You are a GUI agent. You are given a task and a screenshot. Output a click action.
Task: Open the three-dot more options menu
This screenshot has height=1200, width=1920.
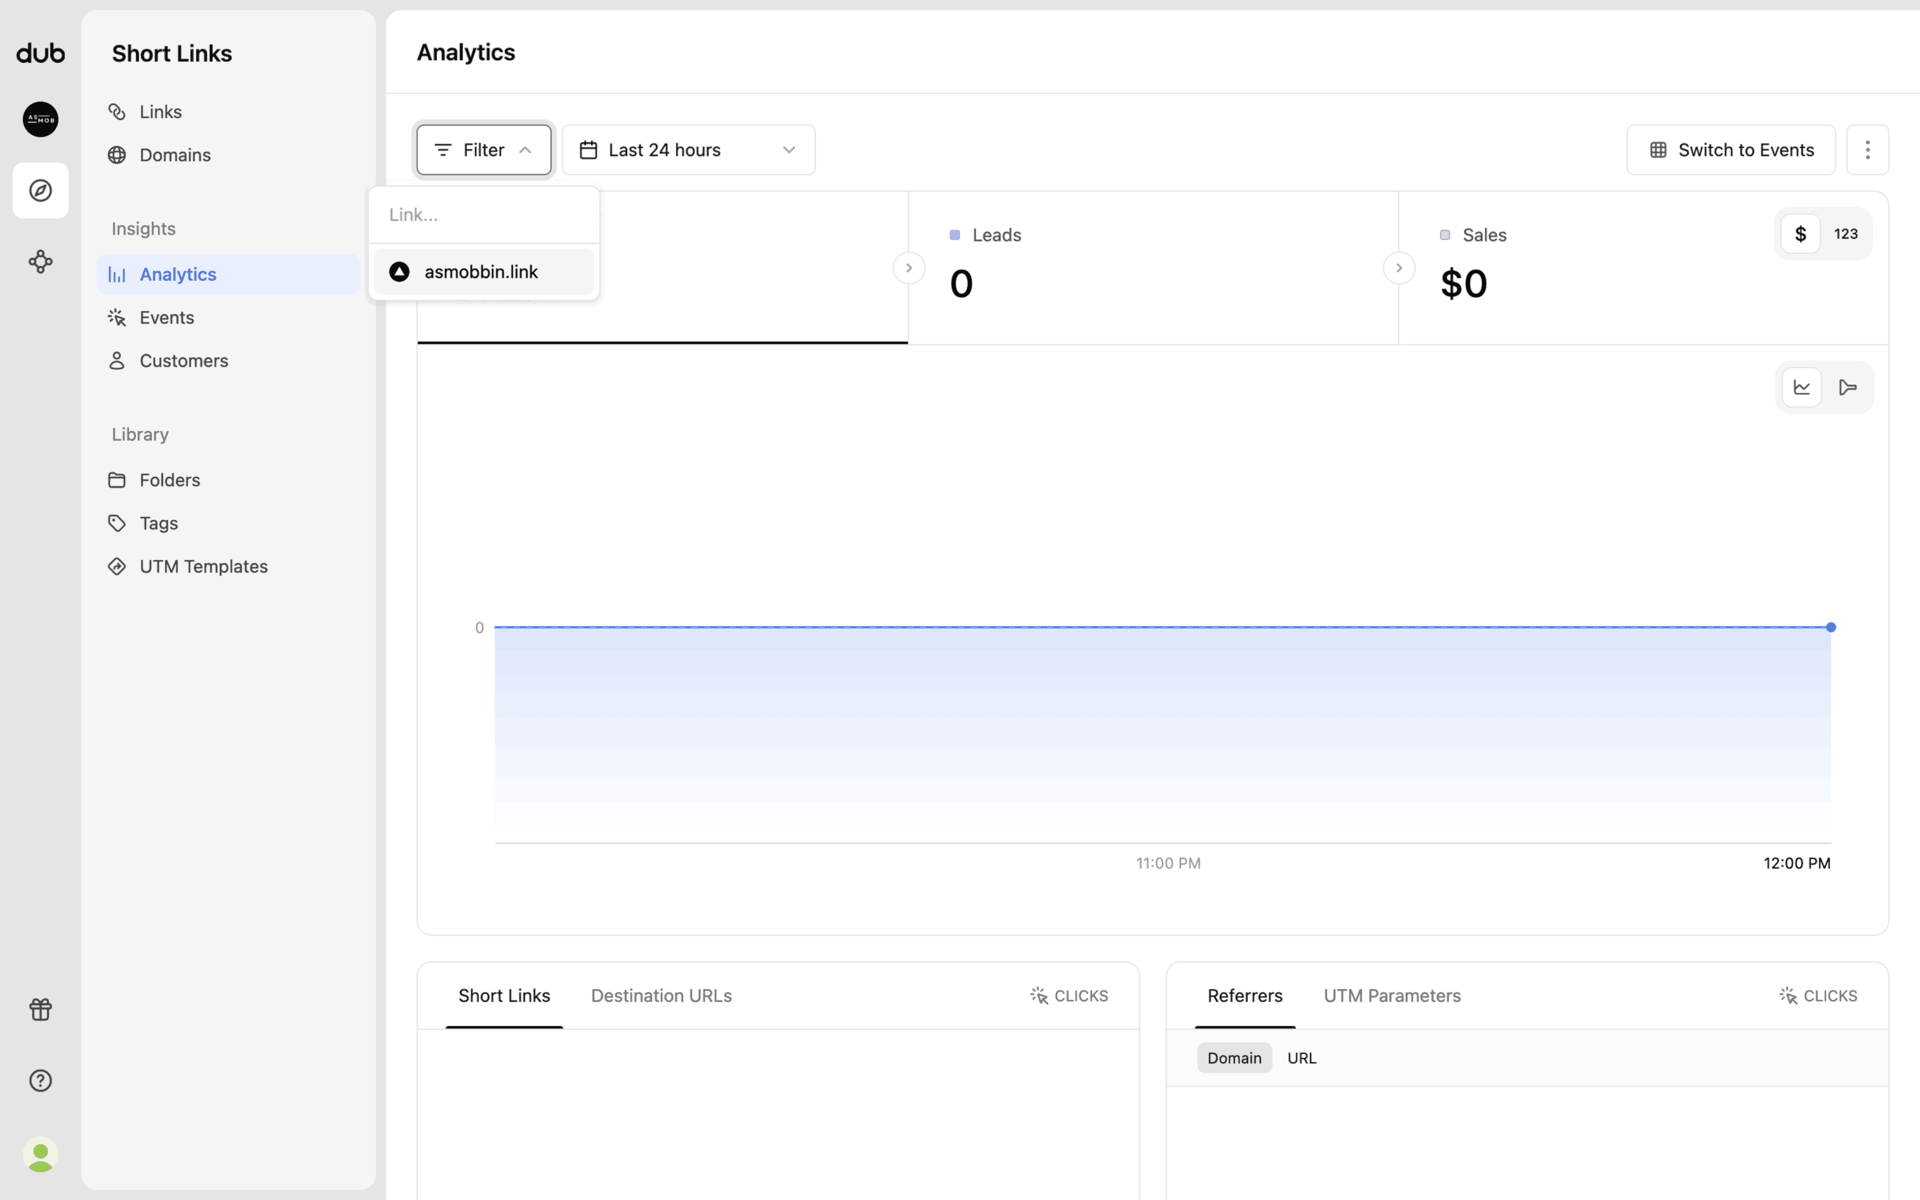tap(1867, 150)
